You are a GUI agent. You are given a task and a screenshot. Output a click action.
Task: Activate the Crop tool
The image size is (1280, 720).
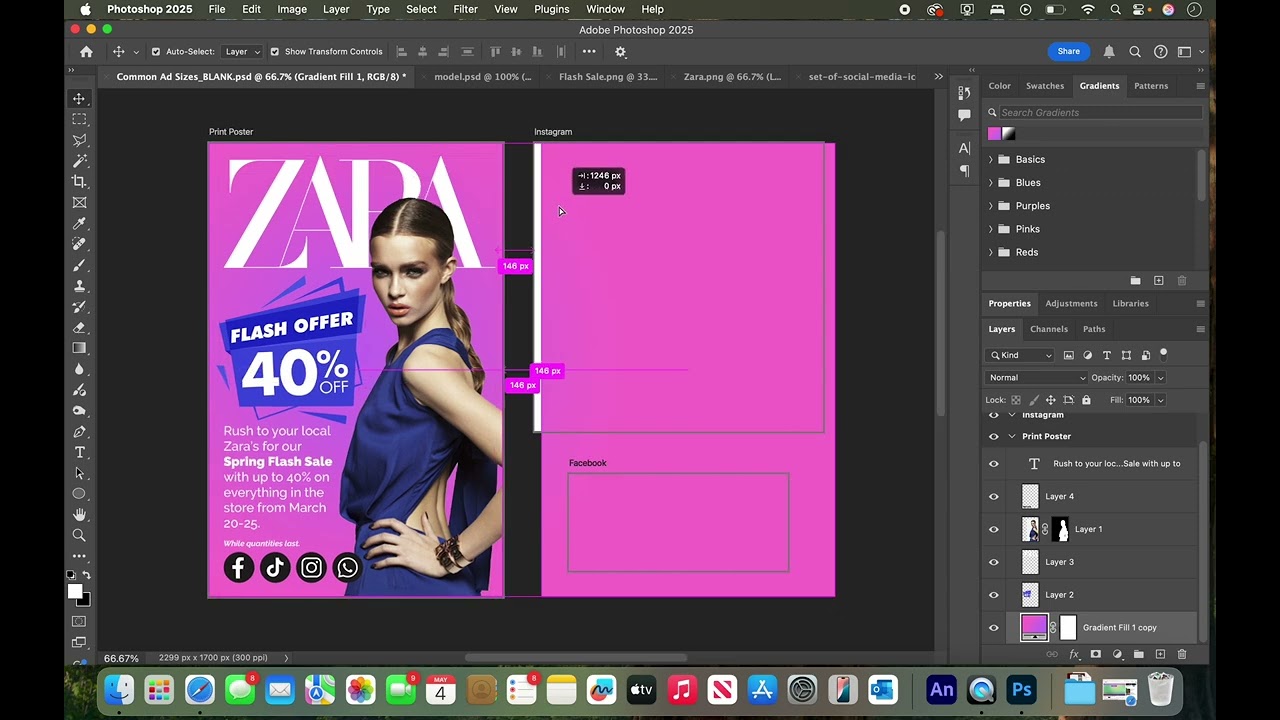coord(79,181)
